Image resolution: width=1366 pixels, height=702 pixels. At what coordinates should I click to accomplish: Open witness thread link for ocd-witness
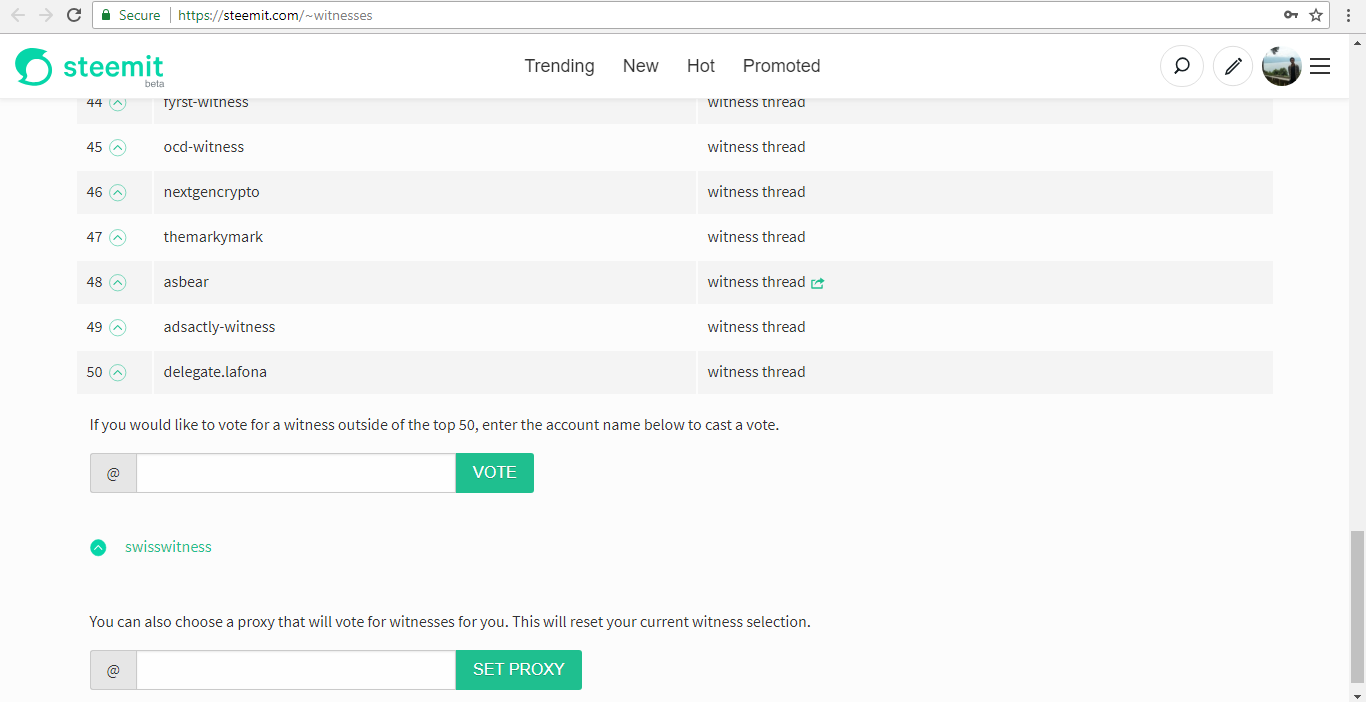(x=756, y=147)
